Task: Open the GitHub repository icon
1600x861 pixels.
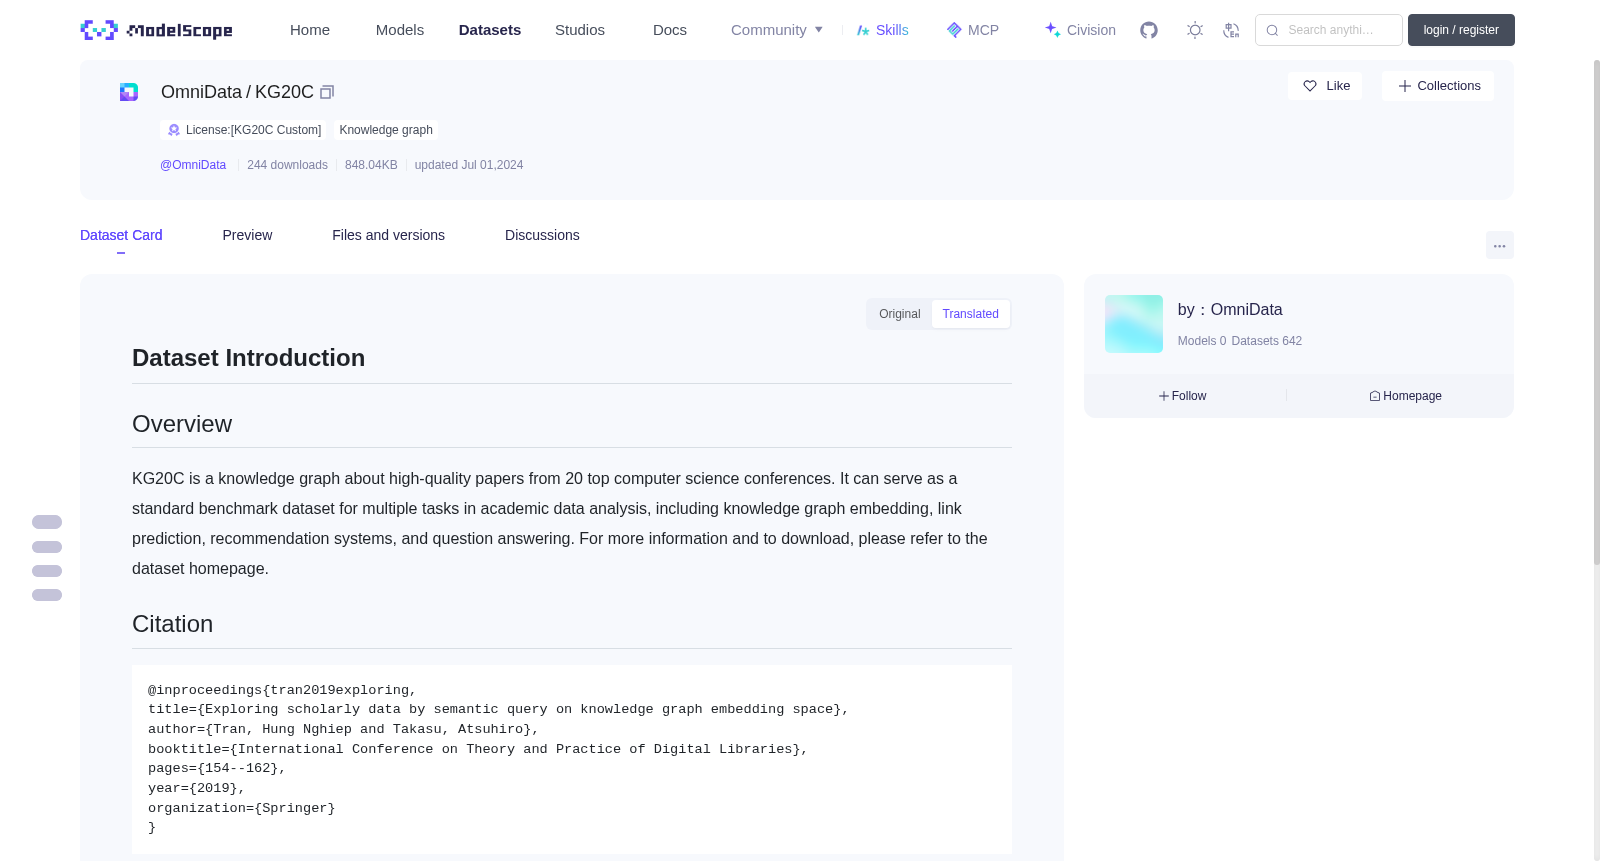Action: pyautogui.click(x=1149, y=30)
